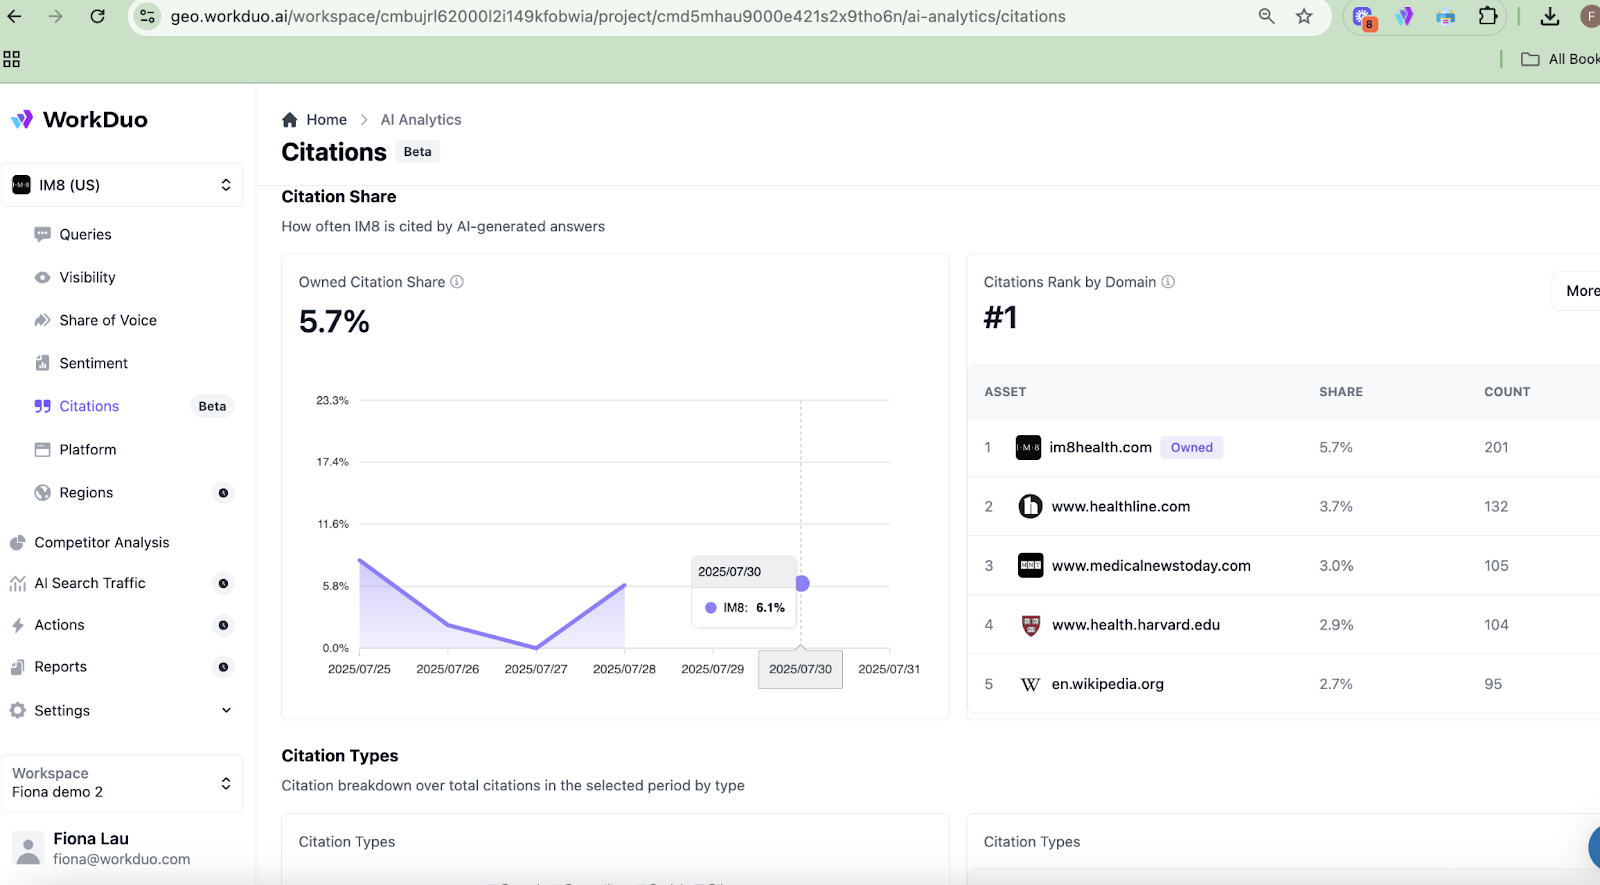Viewport: 1600px width, 885px height.
Task: Click the 2025/07/30 date label on axis
Action: tap(800, 669)
